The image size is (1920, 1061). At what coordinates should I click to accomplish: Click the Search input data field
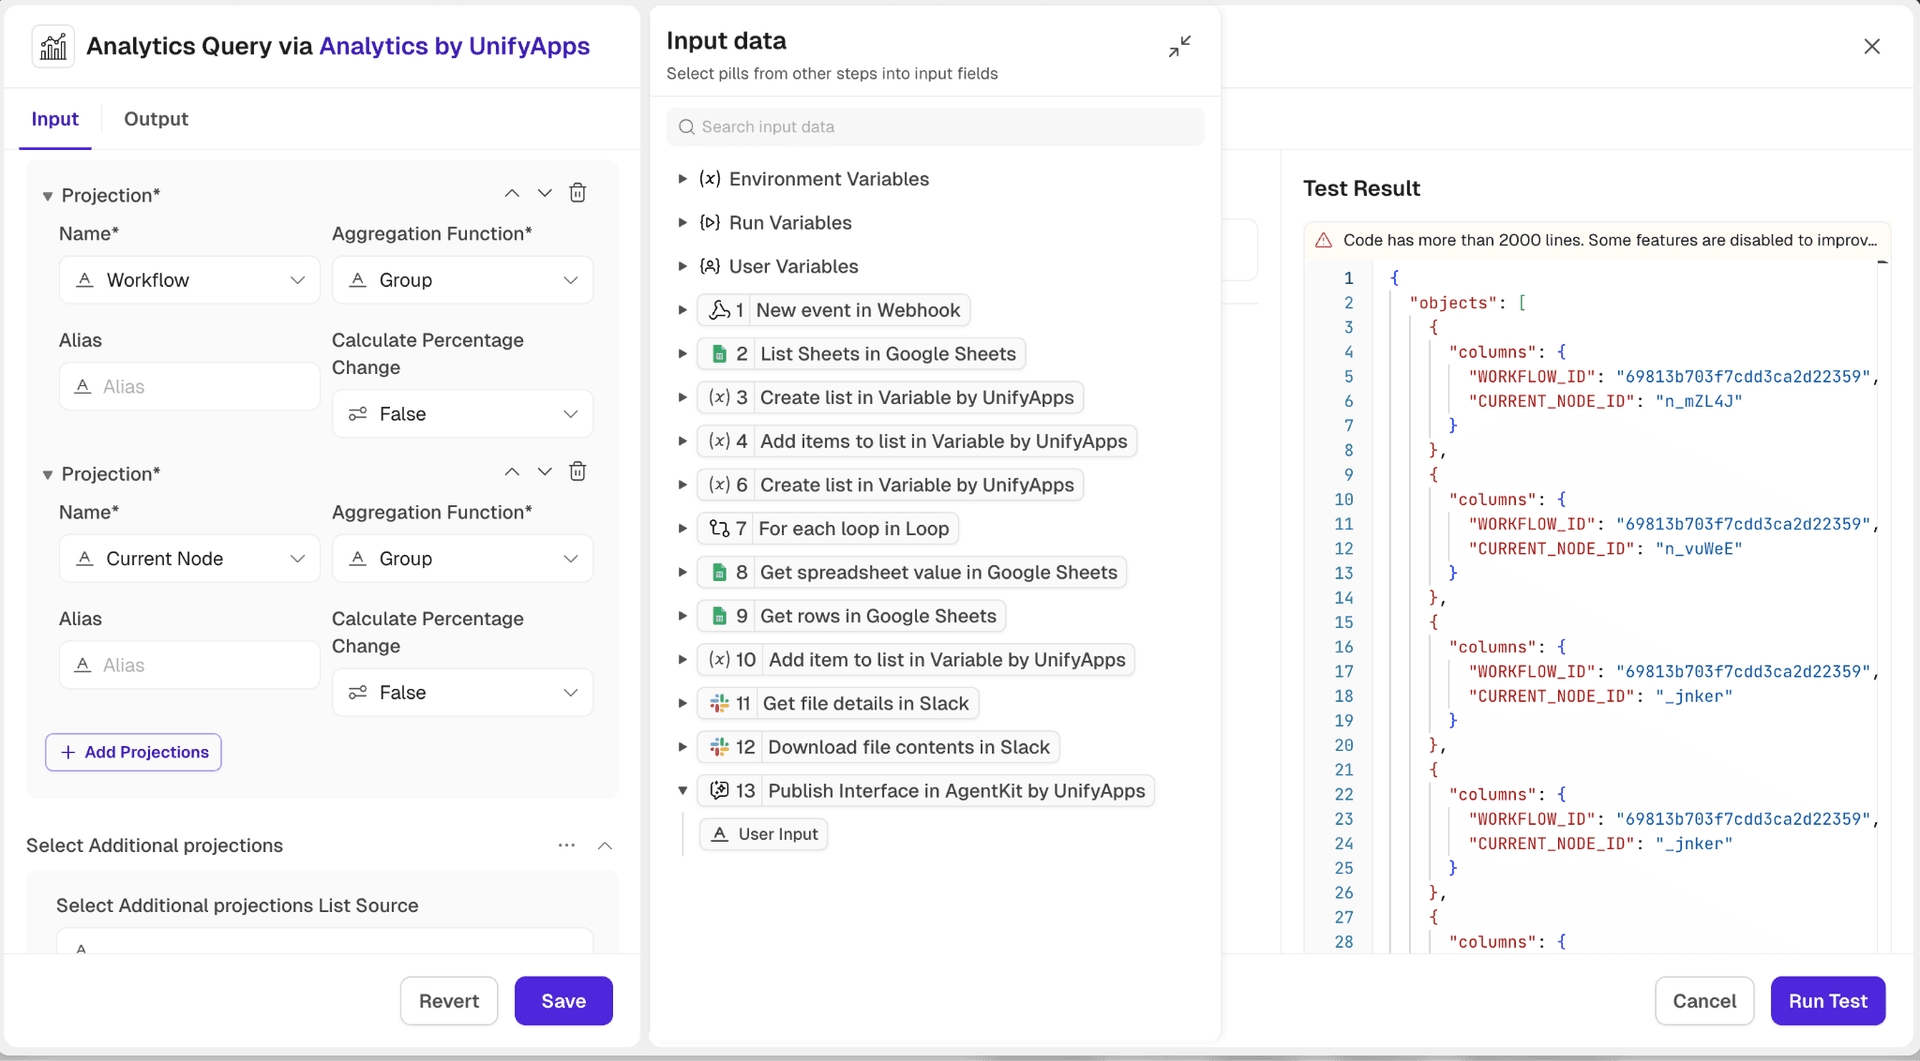coord(935,127)
